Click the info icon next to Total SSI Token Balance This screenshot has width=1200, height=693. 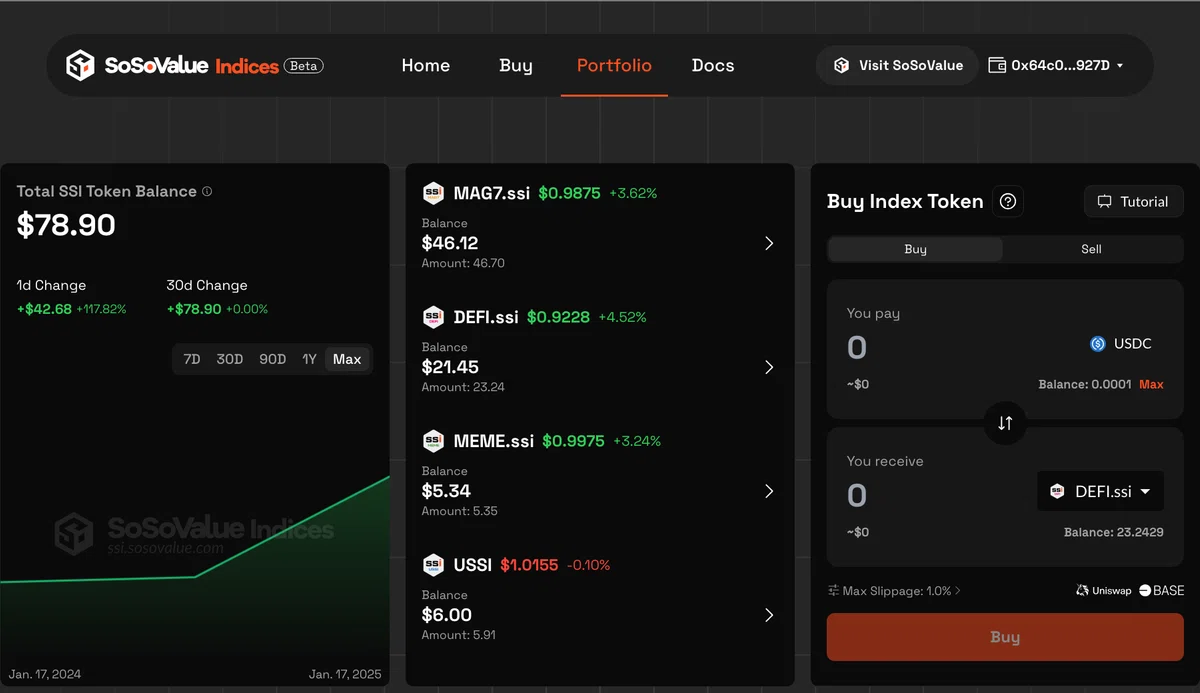coord(207,191)
